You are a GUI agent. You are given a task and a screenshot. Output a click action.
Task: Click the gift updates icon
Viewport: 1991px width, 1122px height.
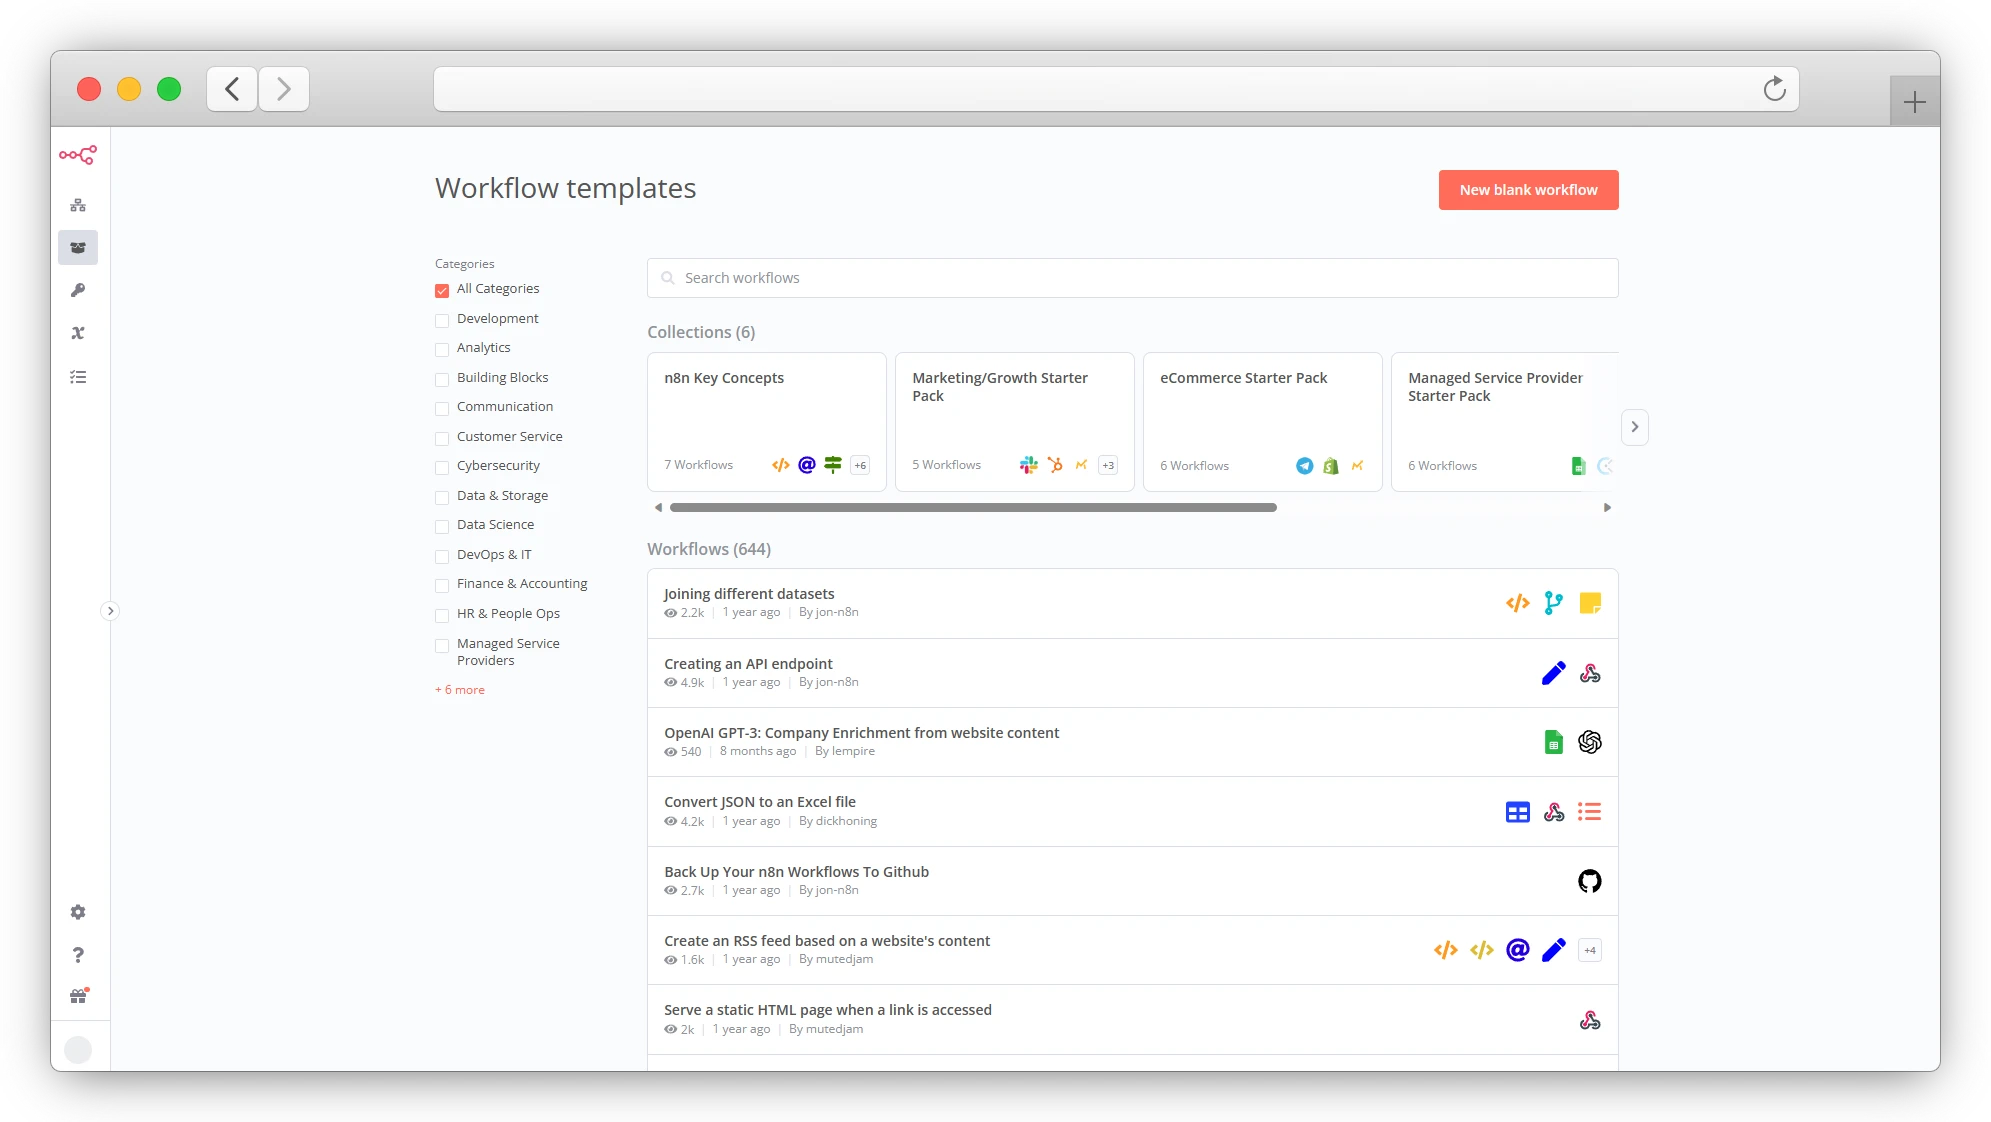[78, 997]
